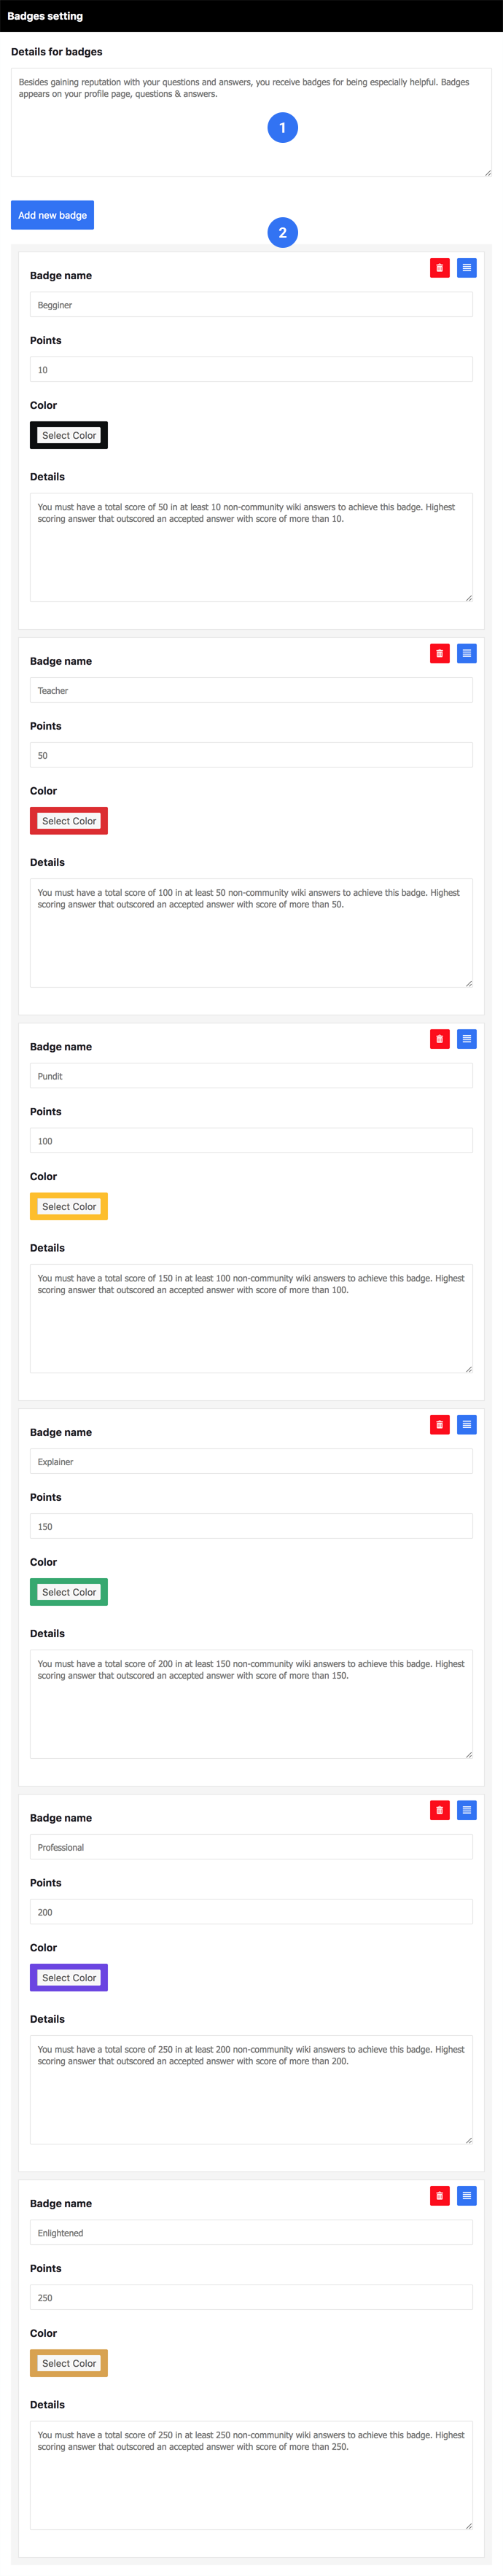
Task: Open the purple Select Color picker for Professional
Action: click(x=69, y=1978)
